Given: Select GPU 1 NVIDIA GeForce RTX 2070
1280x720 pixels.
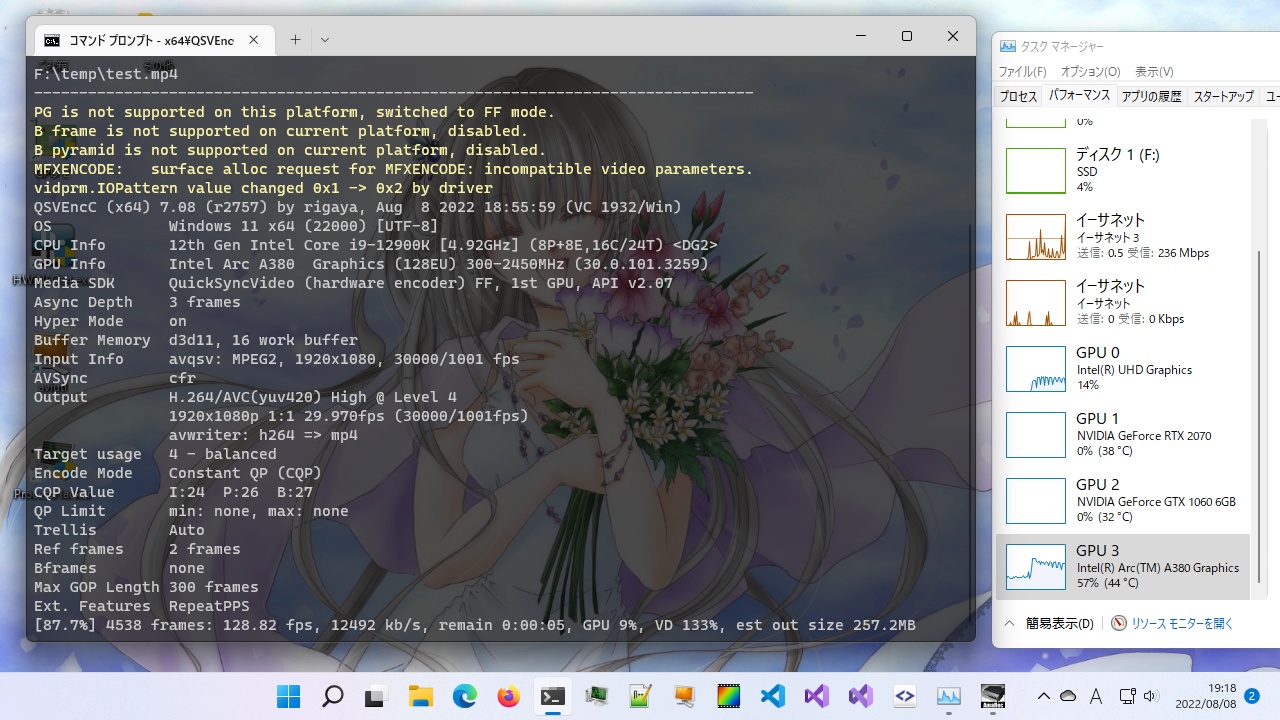Looking at the screenshot, I should coord(1123,435).
